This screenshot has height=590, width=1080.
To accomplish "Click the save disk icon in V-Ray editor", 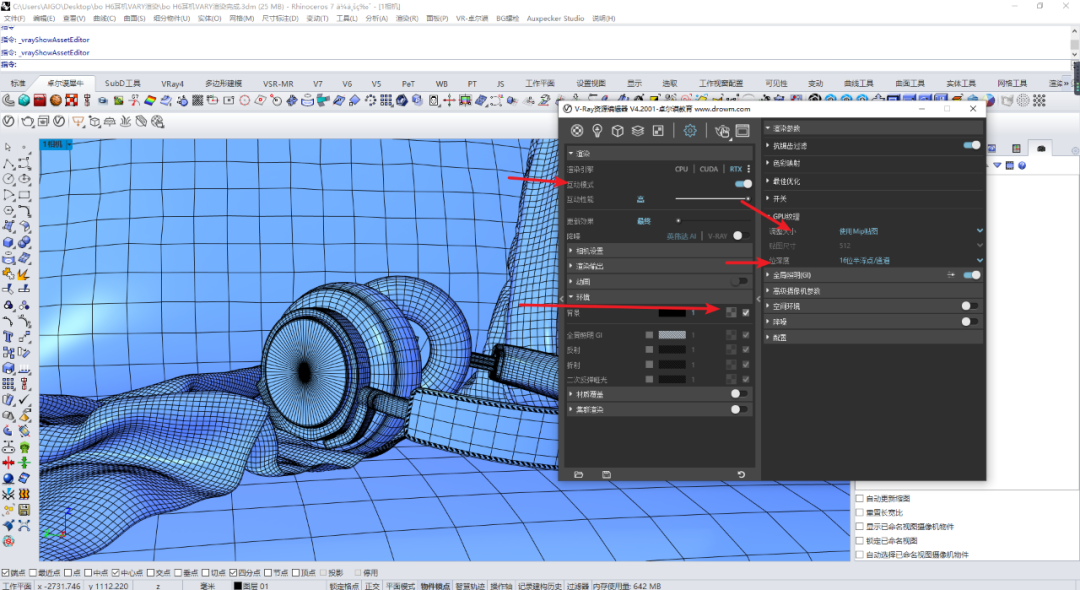I will tap(606, 474).
